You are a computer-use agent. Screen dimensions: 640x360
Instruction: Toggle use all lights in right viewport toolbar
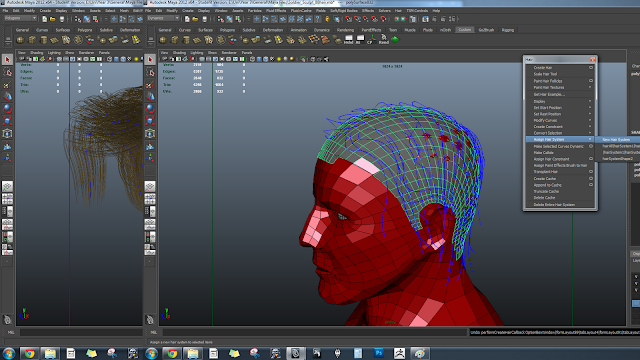tap(279, 59)
